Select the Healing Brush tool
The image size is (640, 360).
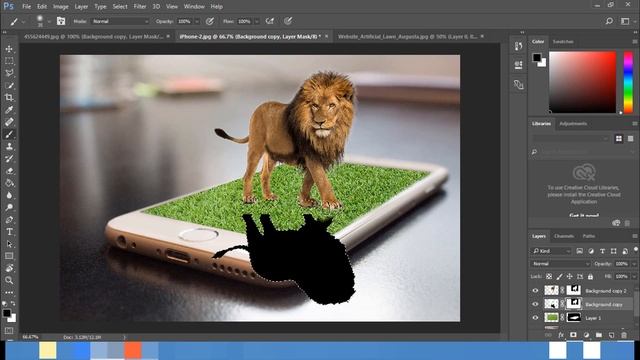(x=9, y=122)
